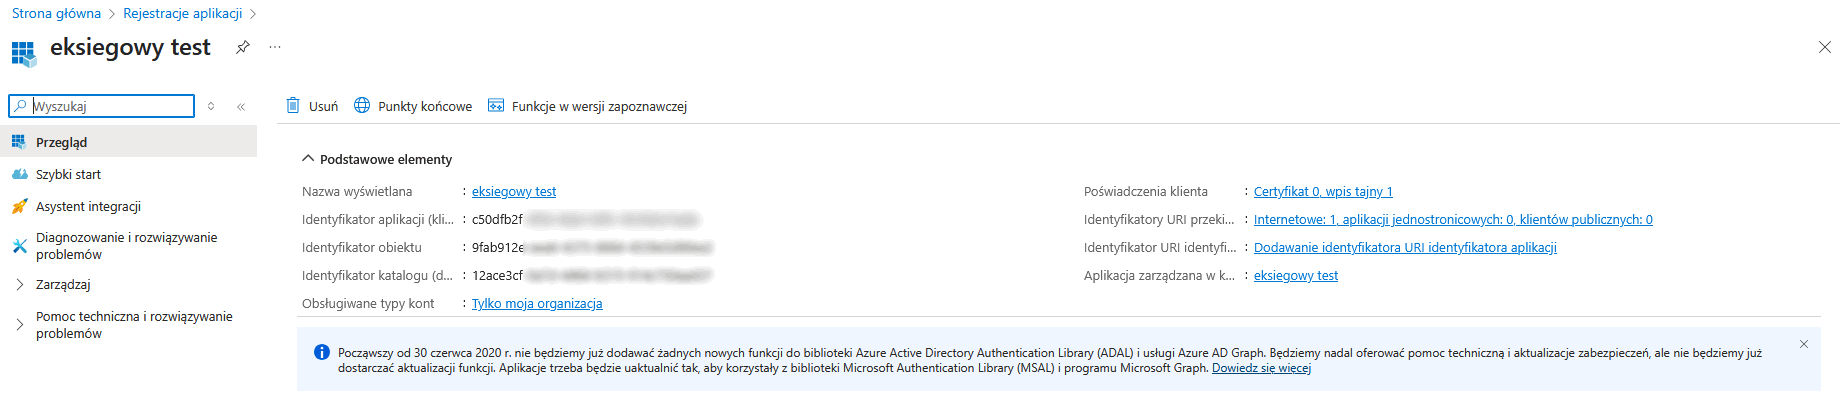Click the blue info icon in banner

pos(322,352)
